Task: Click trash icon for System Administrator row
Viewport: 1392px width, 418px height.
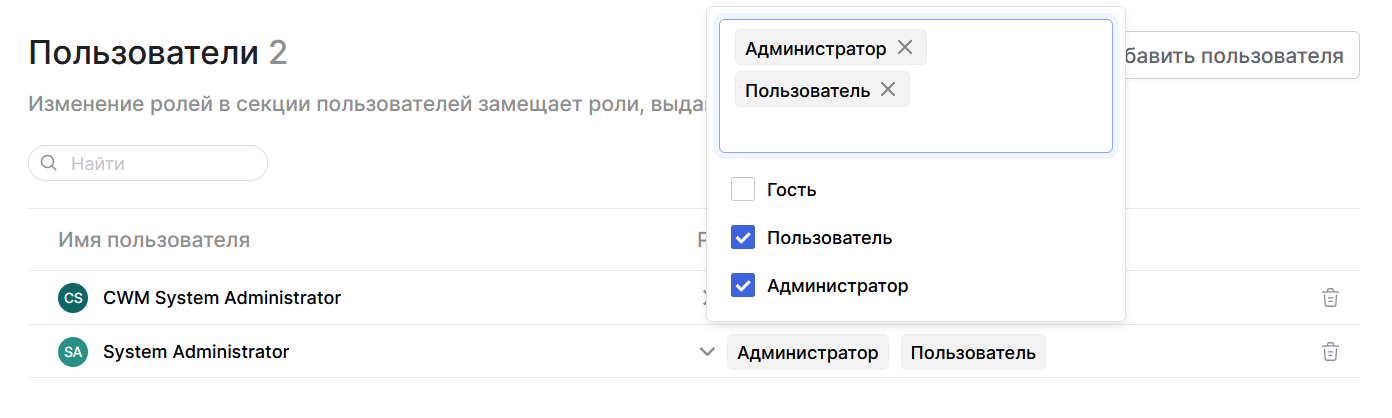Action: tap(1330, 352)
